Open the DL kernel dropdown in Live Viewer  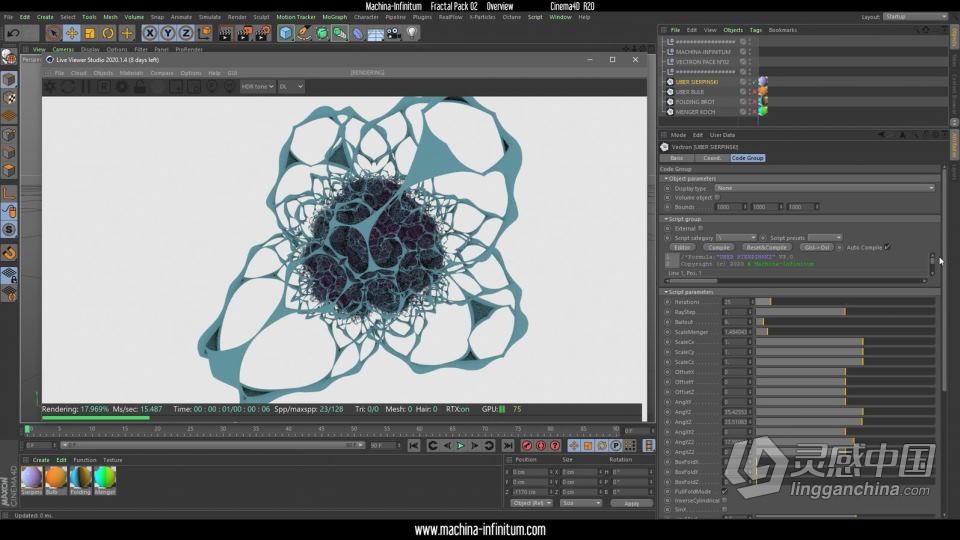point(291,87)
